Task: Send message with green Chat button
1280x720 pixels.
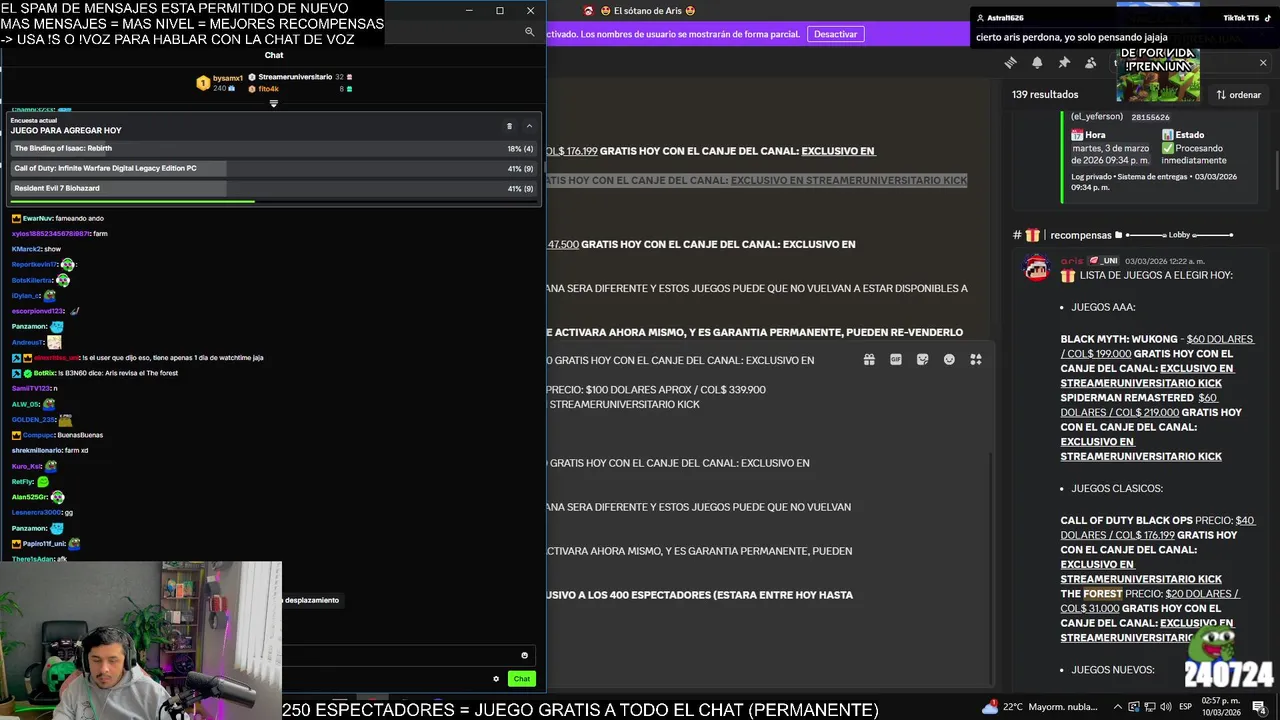Action: (522, 679)
